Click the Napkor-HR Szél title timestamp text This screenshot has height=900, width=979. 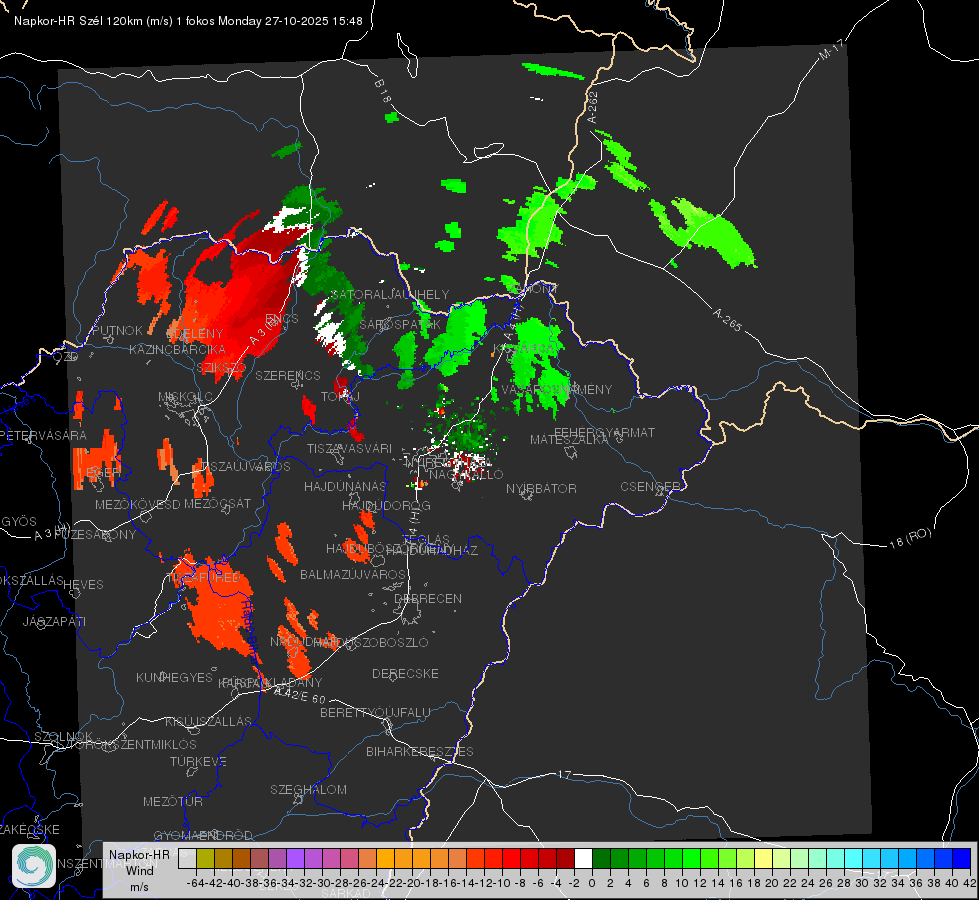(189, 21)
